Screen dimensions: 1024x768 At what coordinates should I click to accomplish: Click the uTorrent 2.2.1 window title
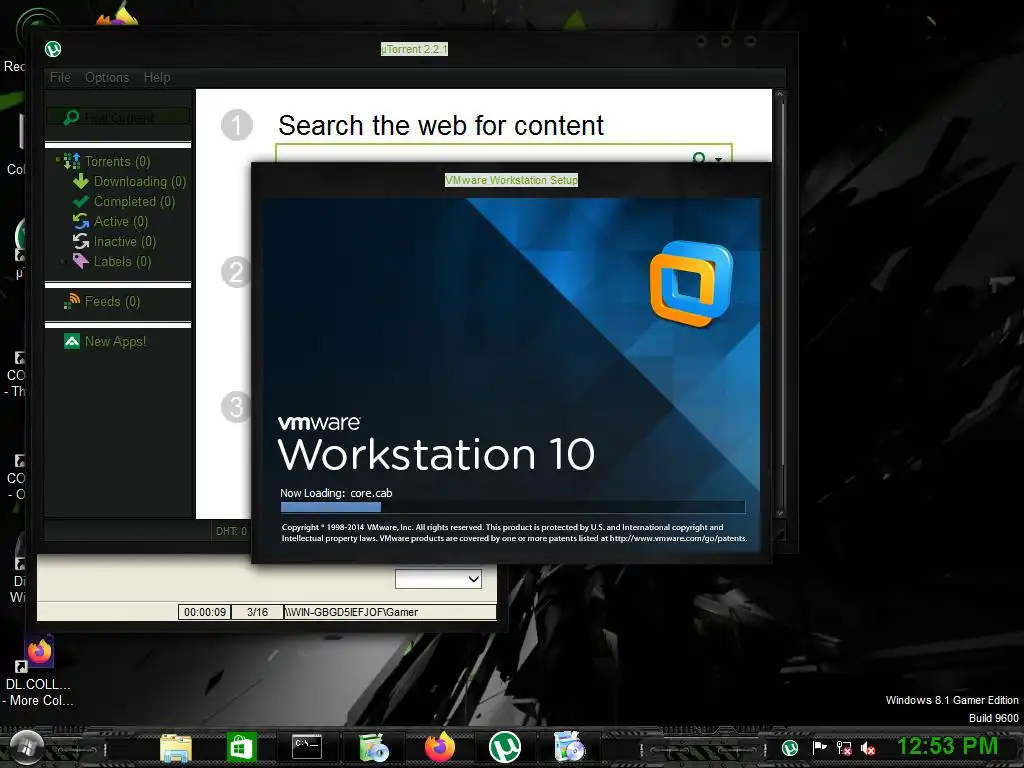click(414, 49)
